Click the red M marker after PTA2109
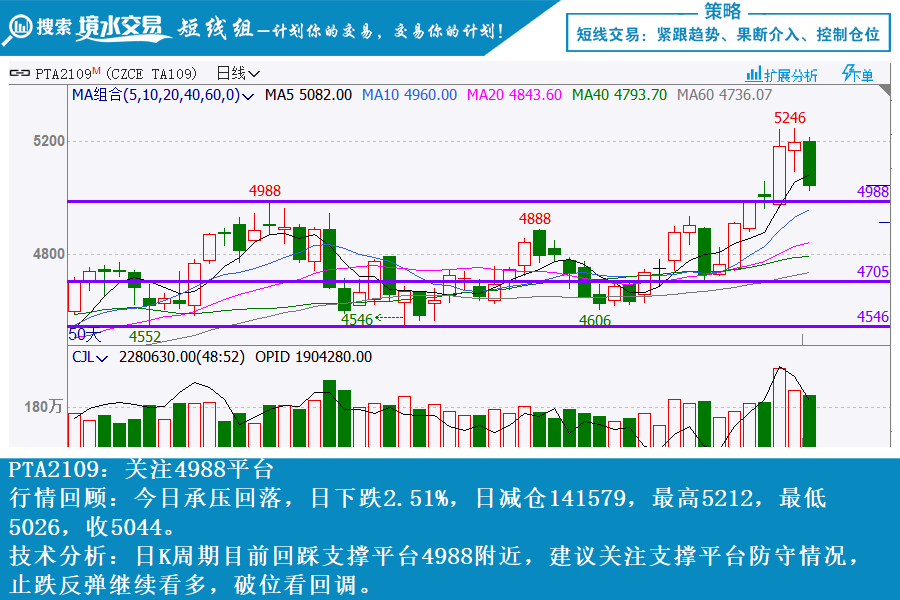The width and height of the screenshot is (900, 600). pos(97,71)
